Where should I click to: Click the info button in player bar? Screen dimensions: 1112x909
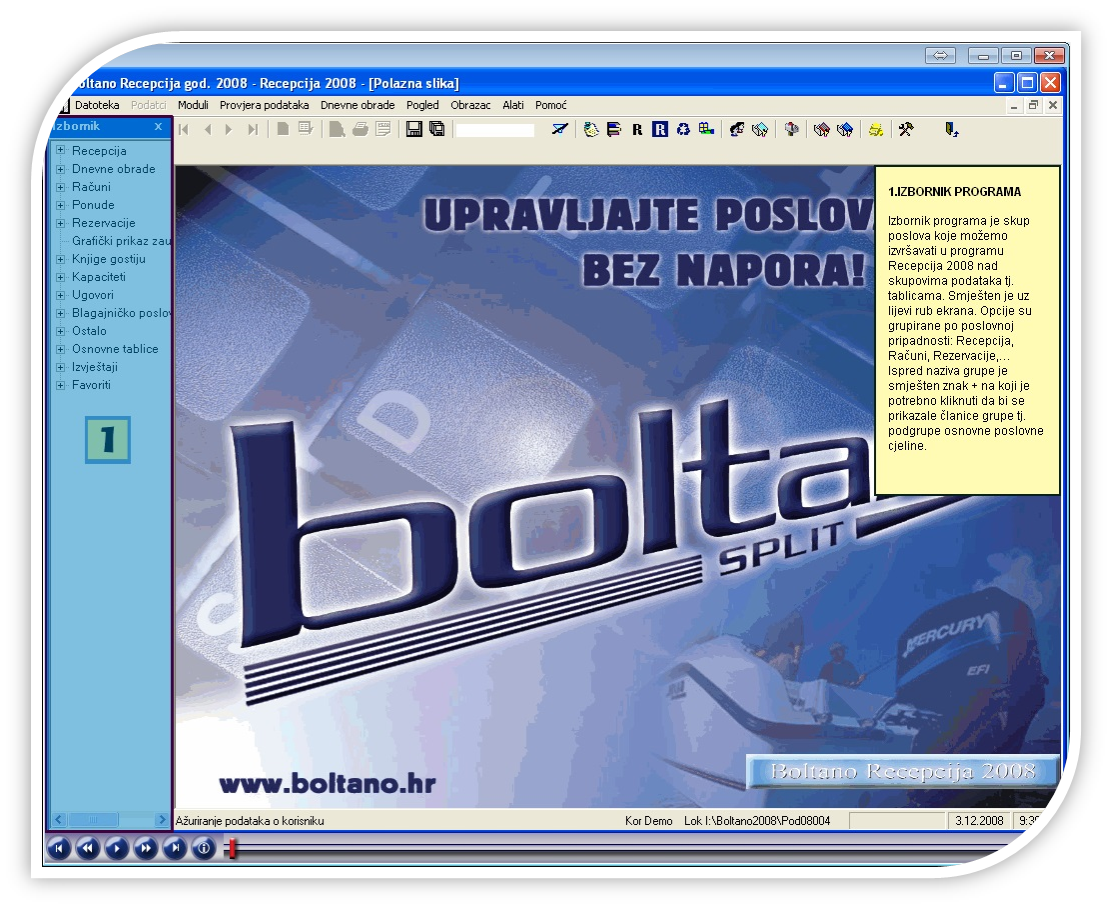tap(205, 849)
